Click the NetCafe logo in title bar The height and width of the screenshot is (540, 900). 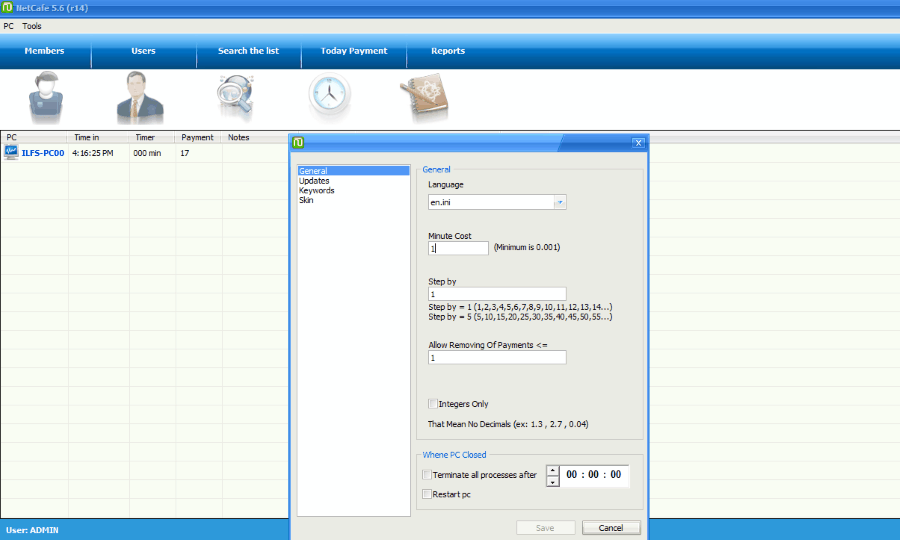(x=7, y=7)
